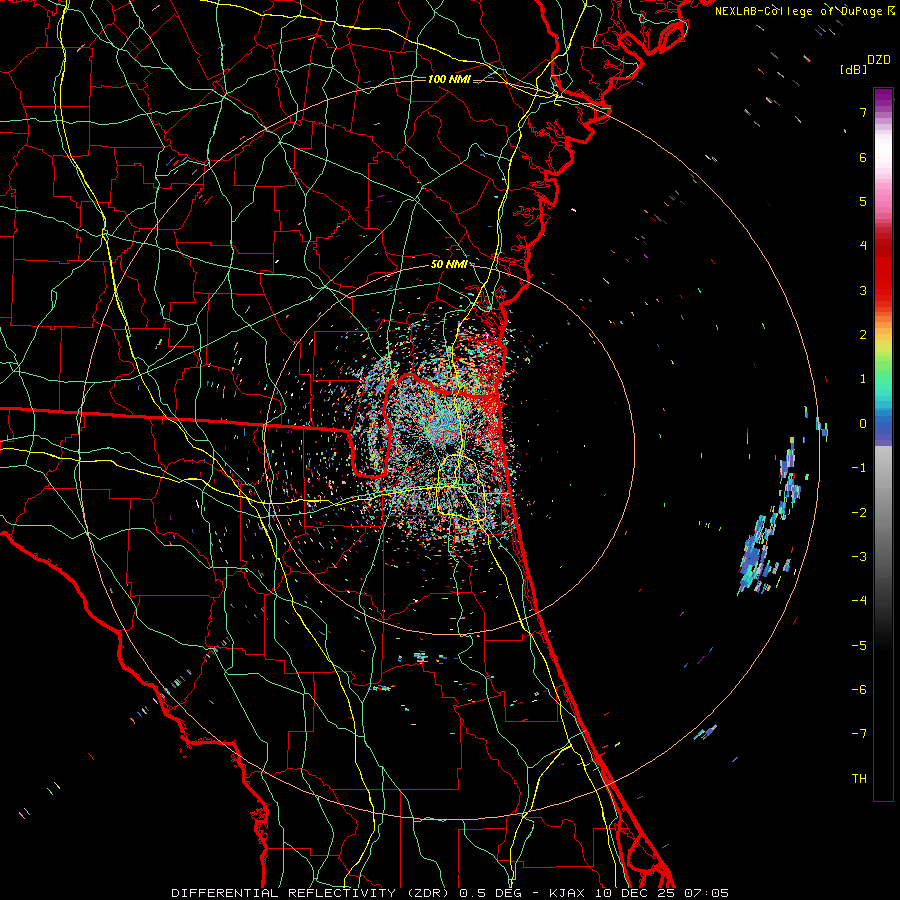Screen dimensions: 900x900
Task: Click the -7 value on color scale
Action: 859,734
